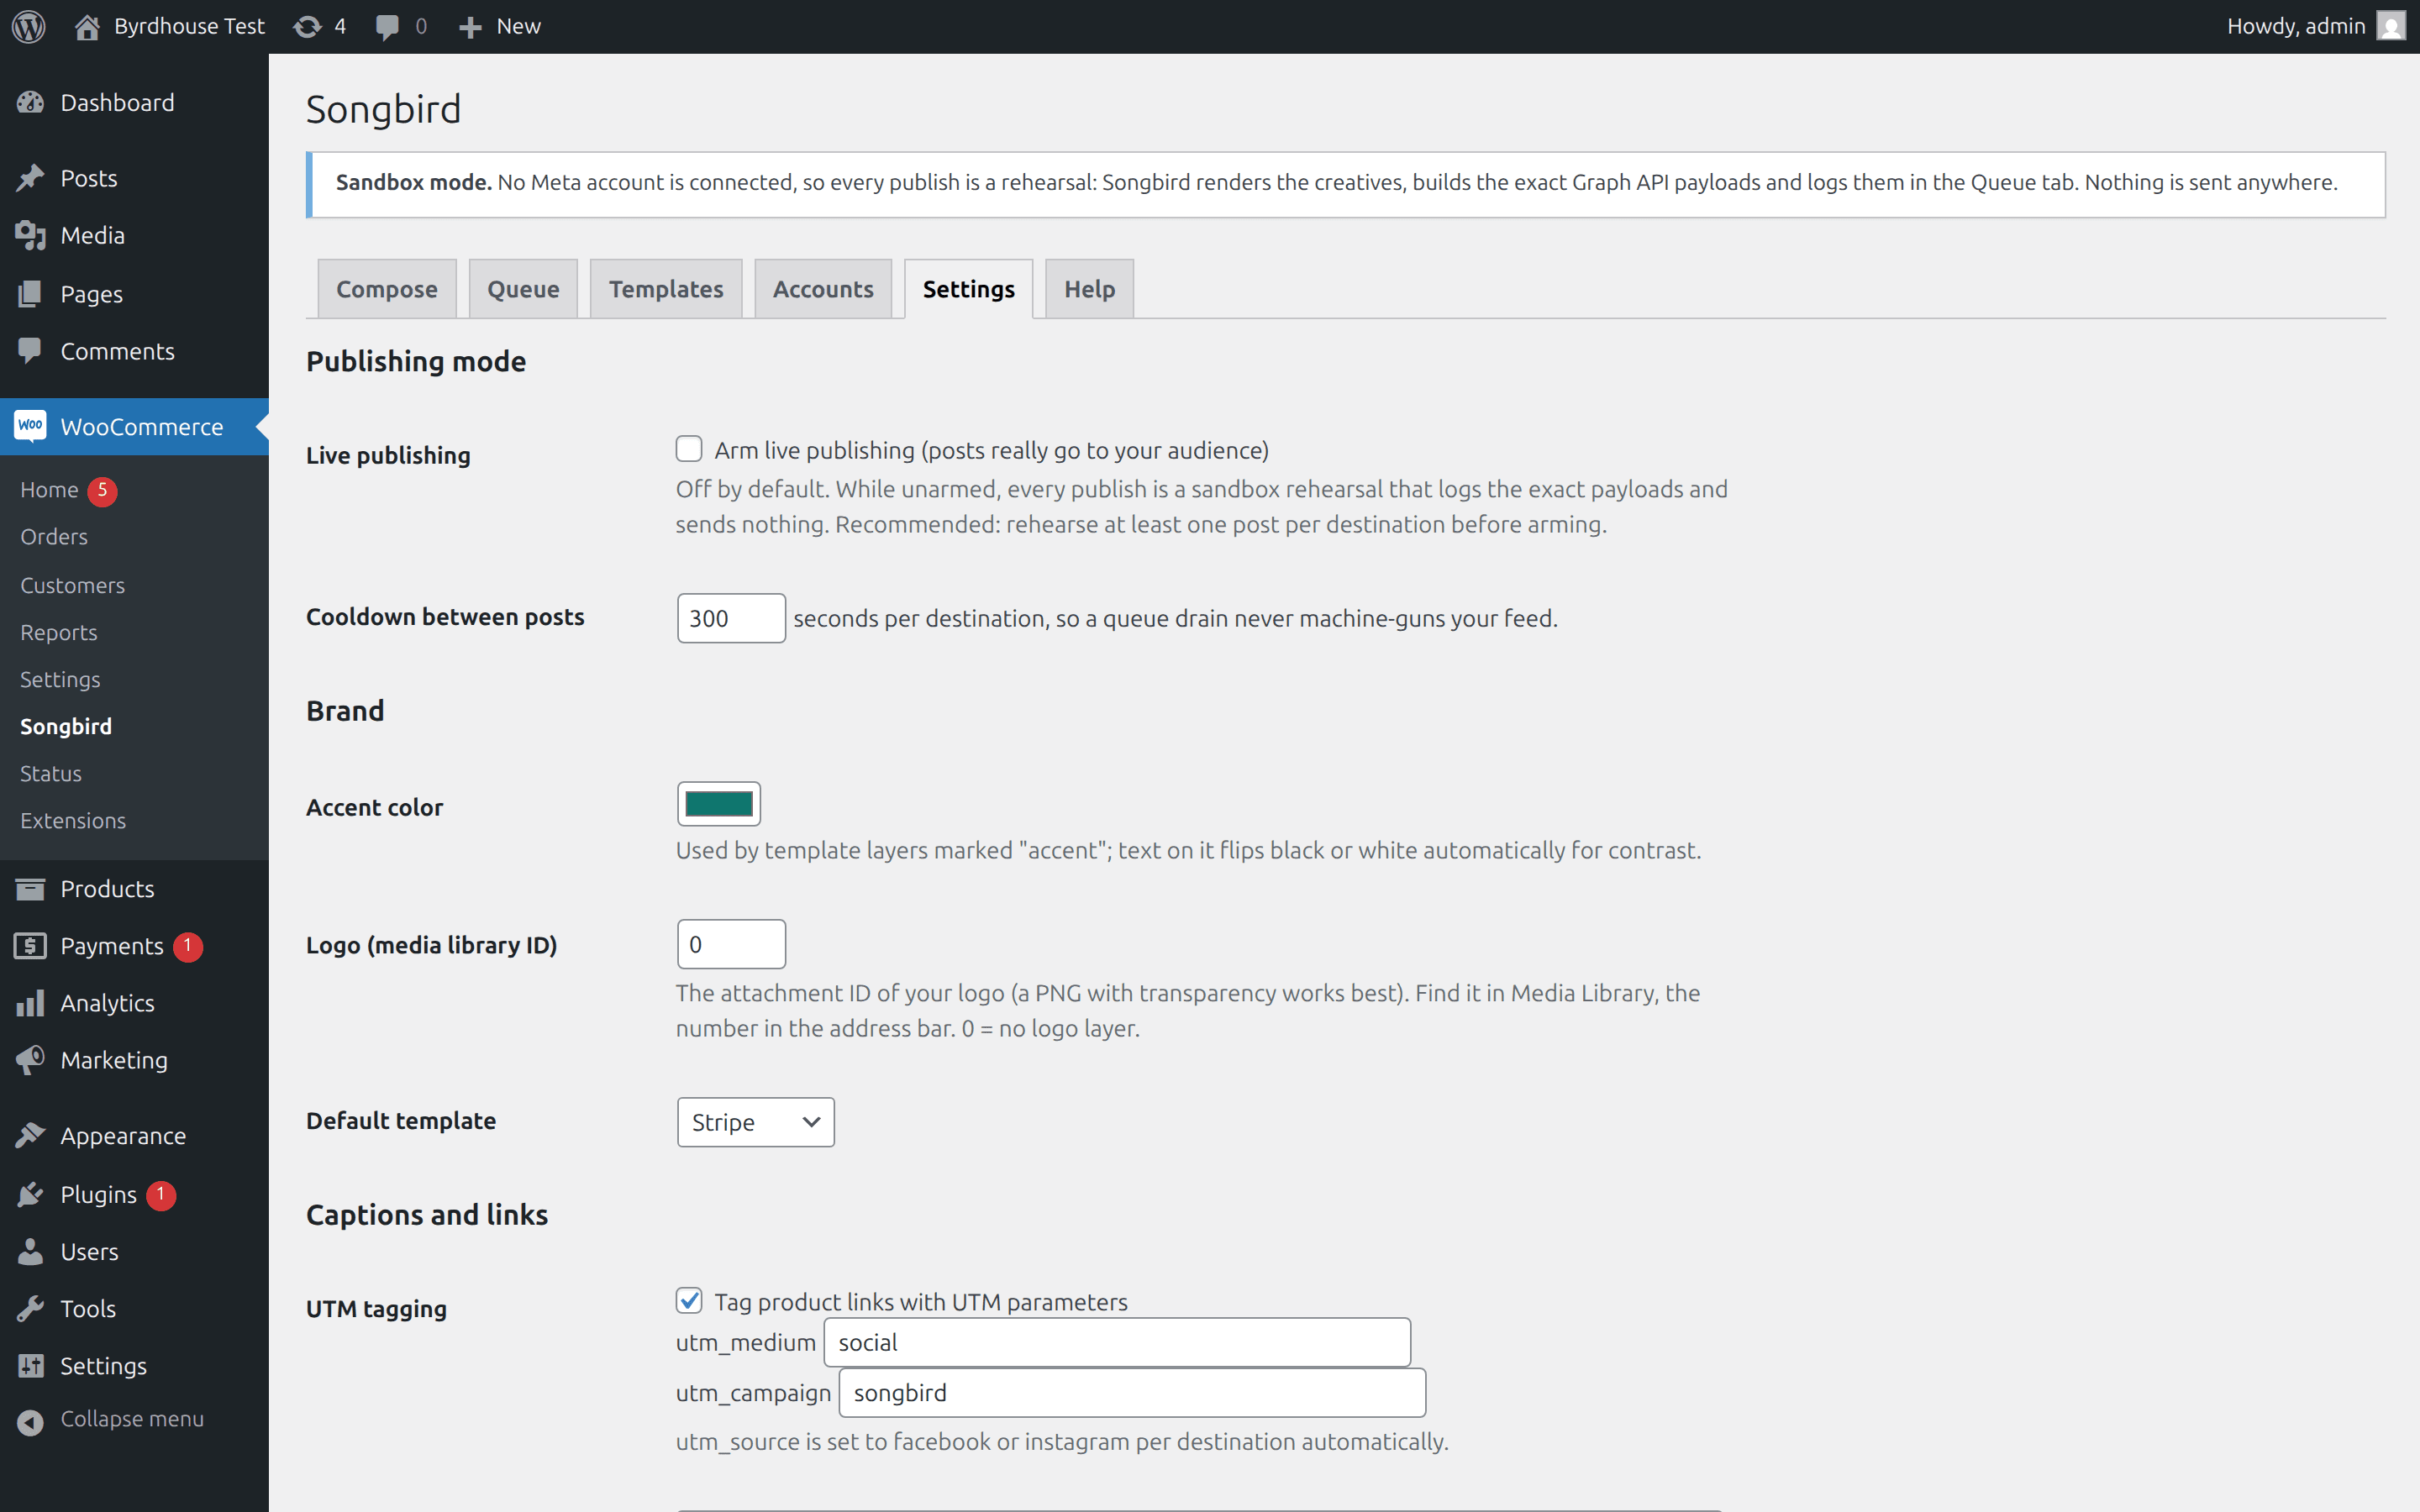Click the Songbird page title

pyautogui.click(x=384, y=109)
